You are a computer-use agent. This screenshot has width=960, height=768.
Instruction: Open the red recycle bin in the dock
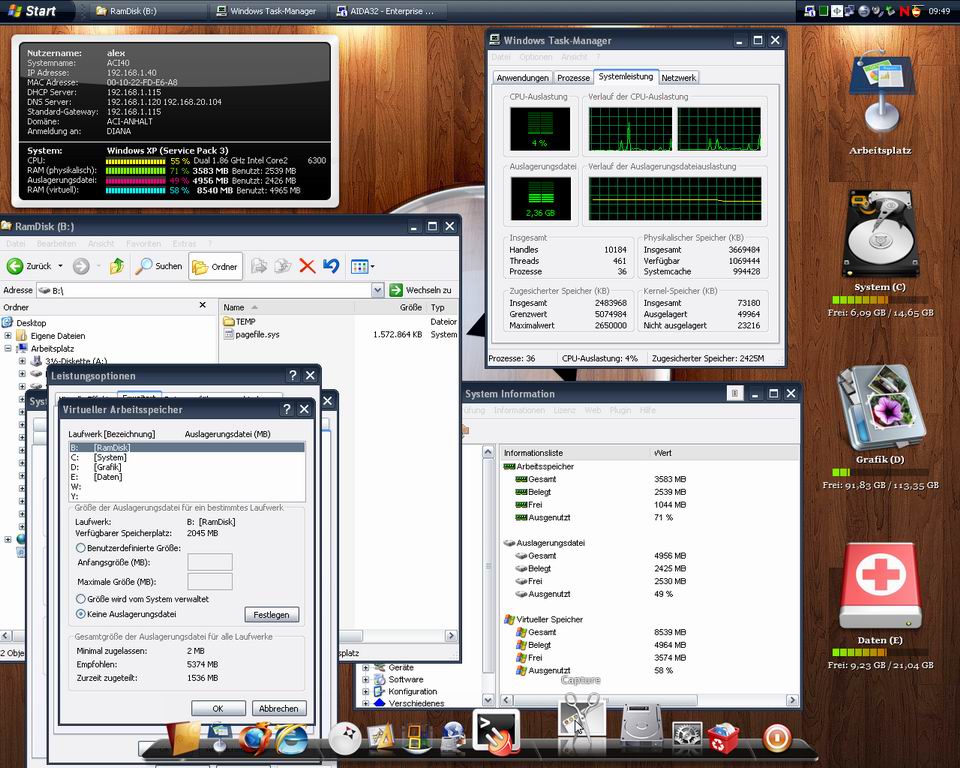pyautogui.click(x=723, y=737)
